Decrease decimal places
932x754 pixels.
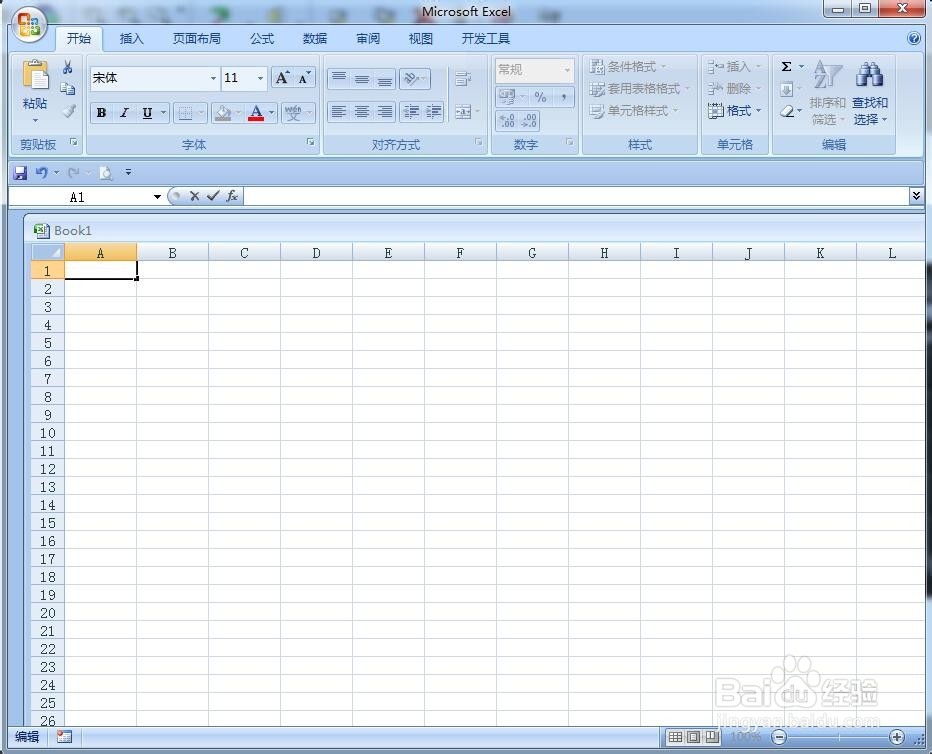(x=529, y=121)
